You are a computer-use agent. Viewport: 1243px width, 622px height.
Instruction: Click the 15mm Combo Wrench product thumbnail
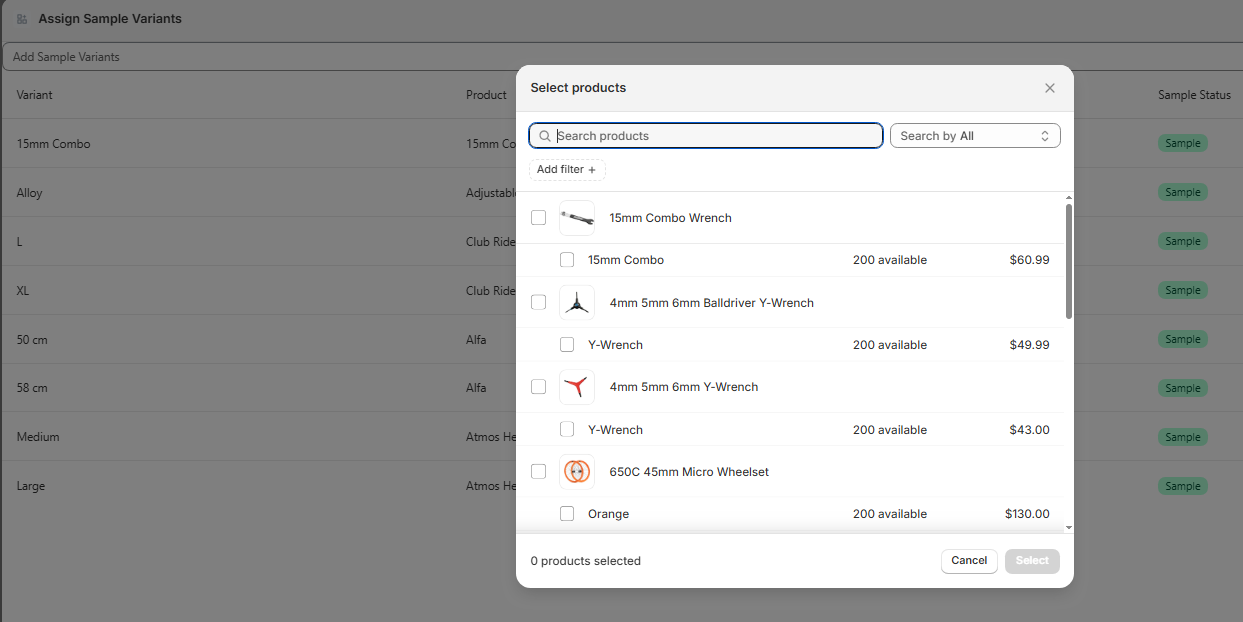point(577,218)
